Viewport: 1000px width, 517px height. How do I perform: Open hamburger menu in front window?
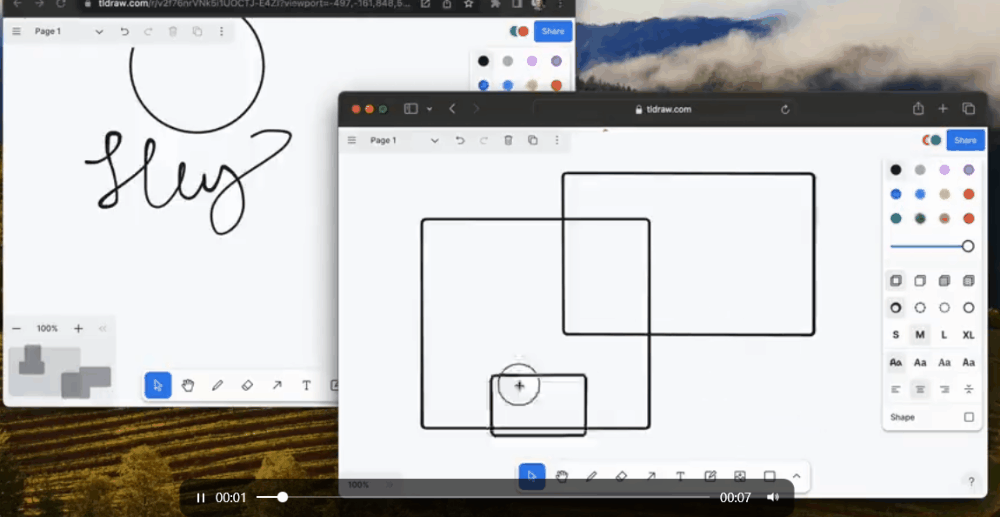click(351, 140)
